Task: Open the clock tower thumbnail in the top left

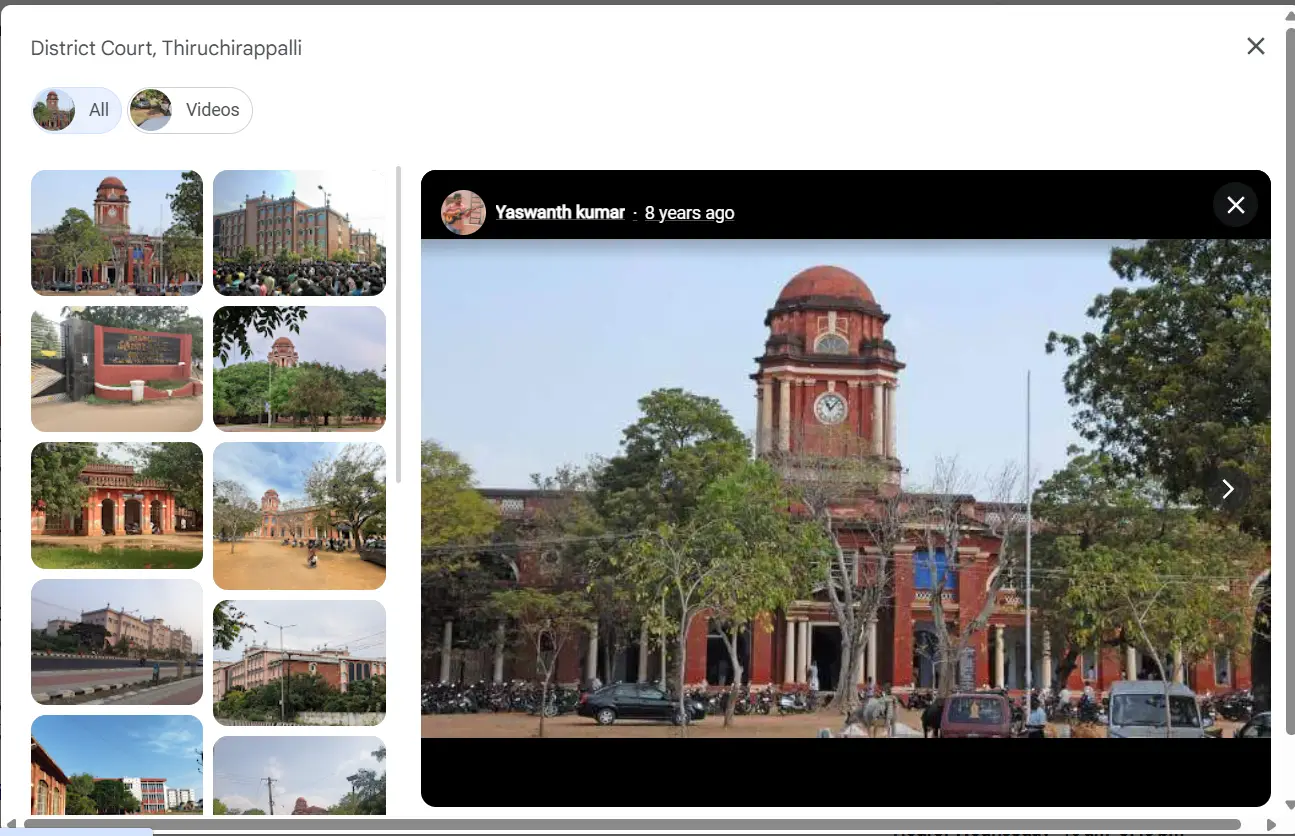Action: click(117, 233)
